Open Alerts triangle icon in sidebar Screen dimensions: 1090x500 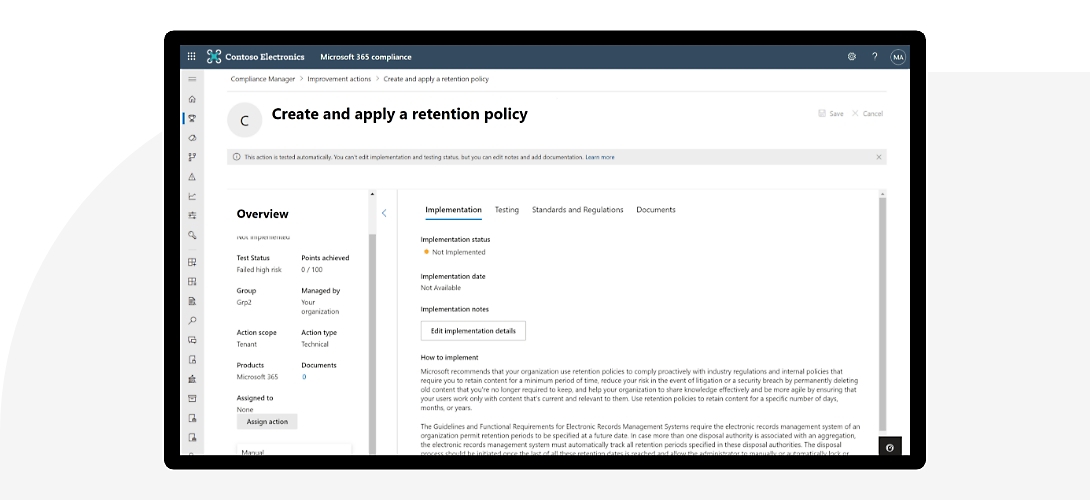[192, 177]
